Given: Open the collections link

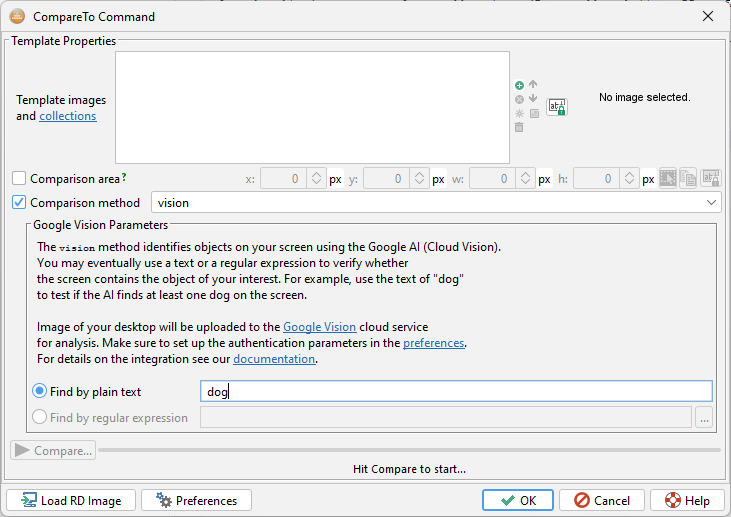Looking at the screenshot, I should [68, 116].
